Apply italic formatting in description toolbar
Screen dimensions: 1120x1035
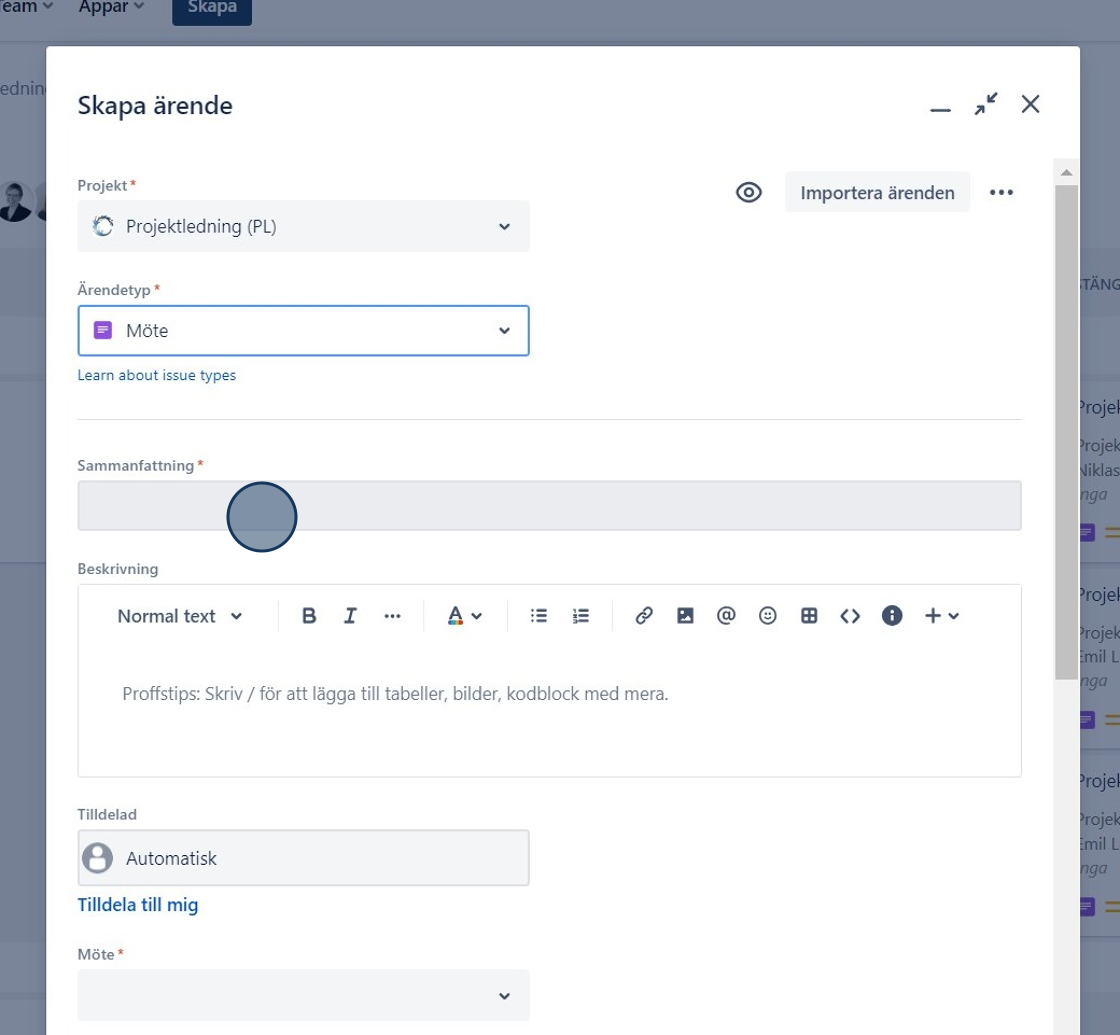point(350,616)
